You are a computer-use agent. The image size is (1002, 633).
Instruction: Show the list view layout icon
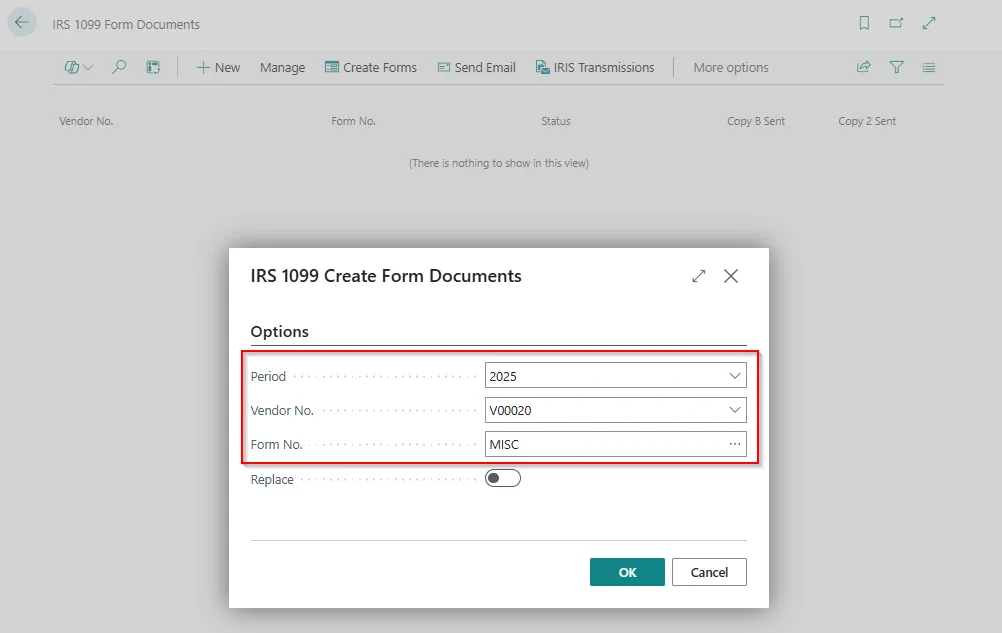929,67
